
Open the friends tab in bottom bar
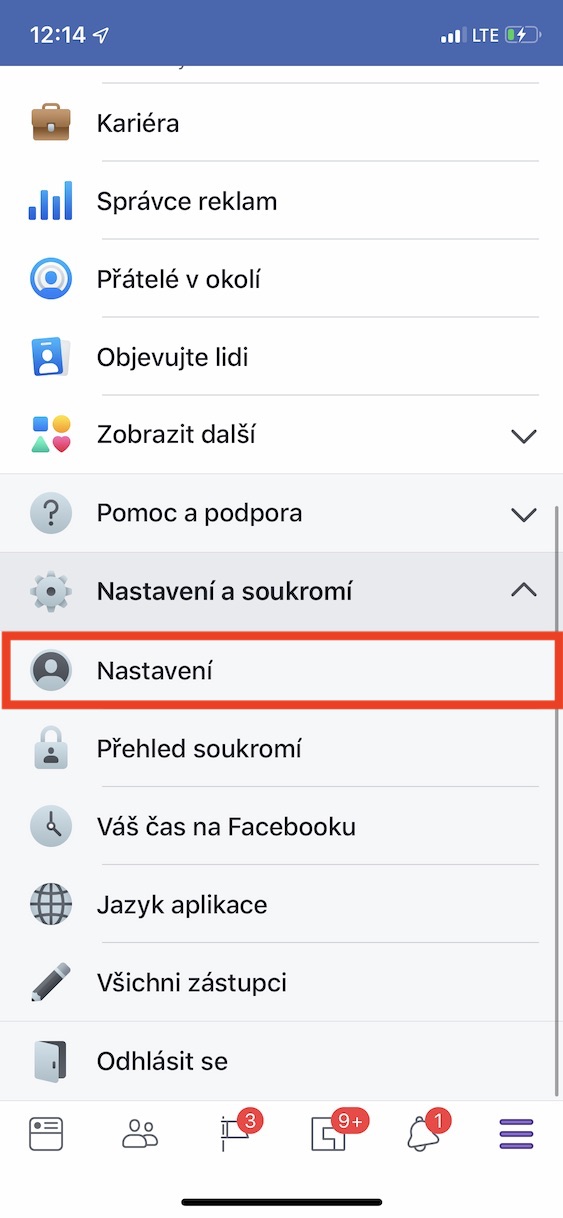coord(140,1133)
